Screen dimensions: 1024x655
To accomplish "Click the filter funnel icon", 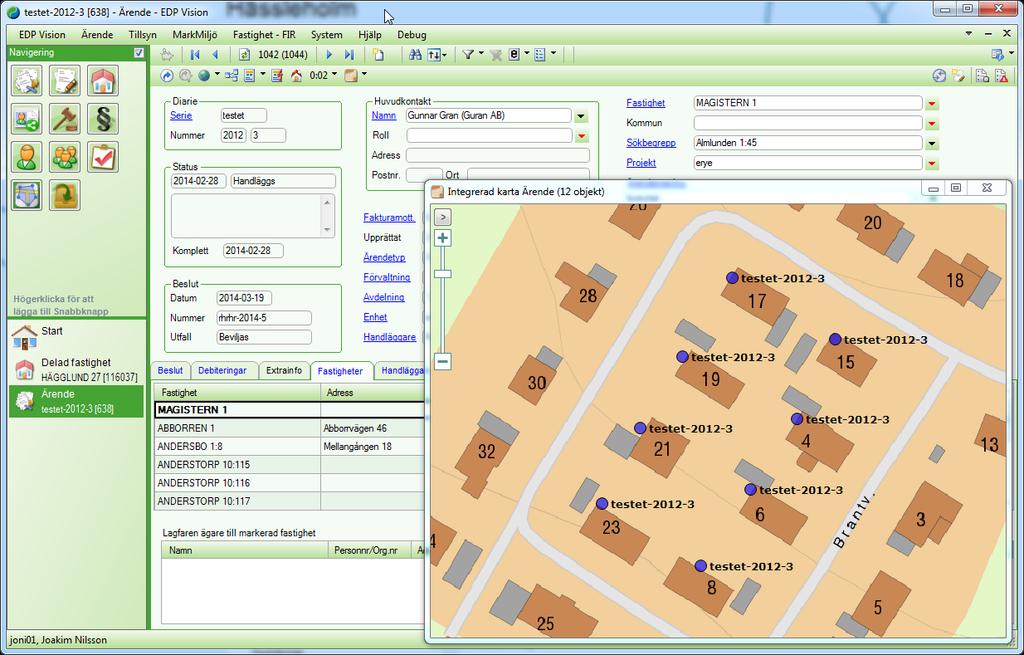I will 468,55.
